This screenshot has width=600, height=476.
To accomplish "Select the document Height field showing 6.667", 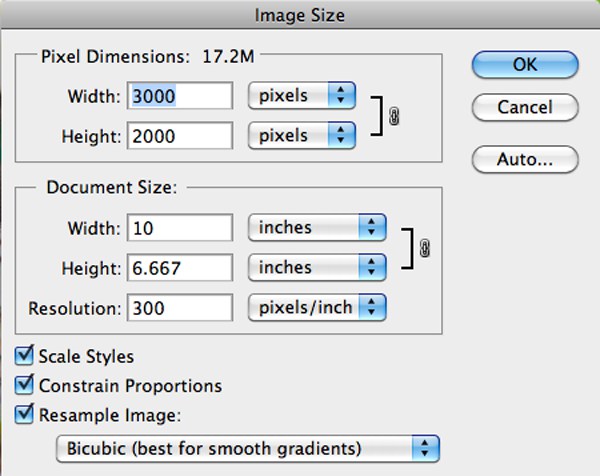I will pyautogui.click(x=180, y=267).
